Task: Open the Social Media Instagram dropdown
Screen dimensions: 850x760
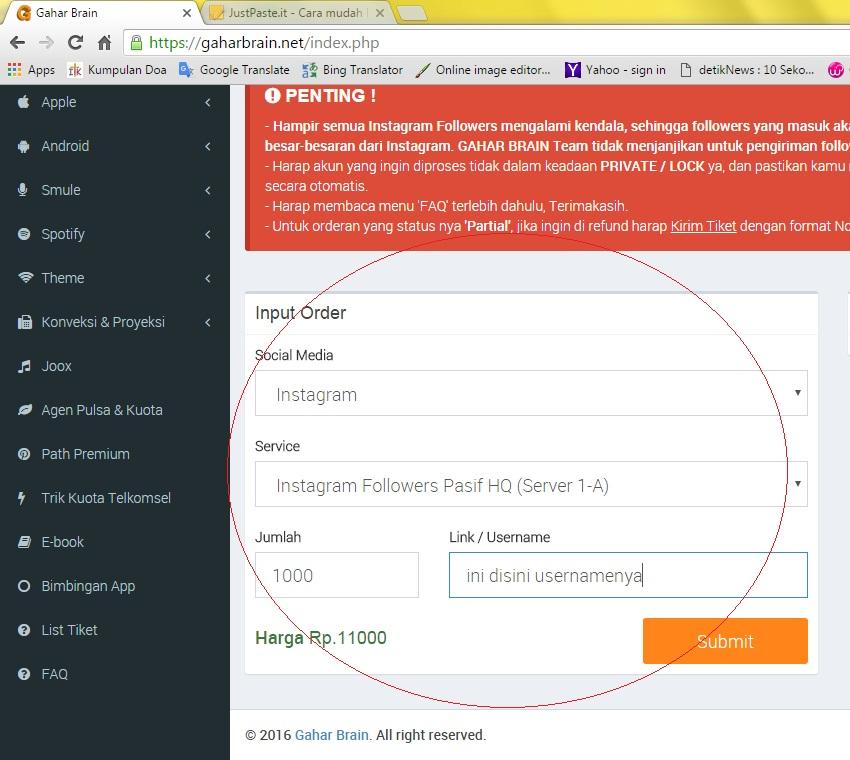Action: [x=530, y=394]
